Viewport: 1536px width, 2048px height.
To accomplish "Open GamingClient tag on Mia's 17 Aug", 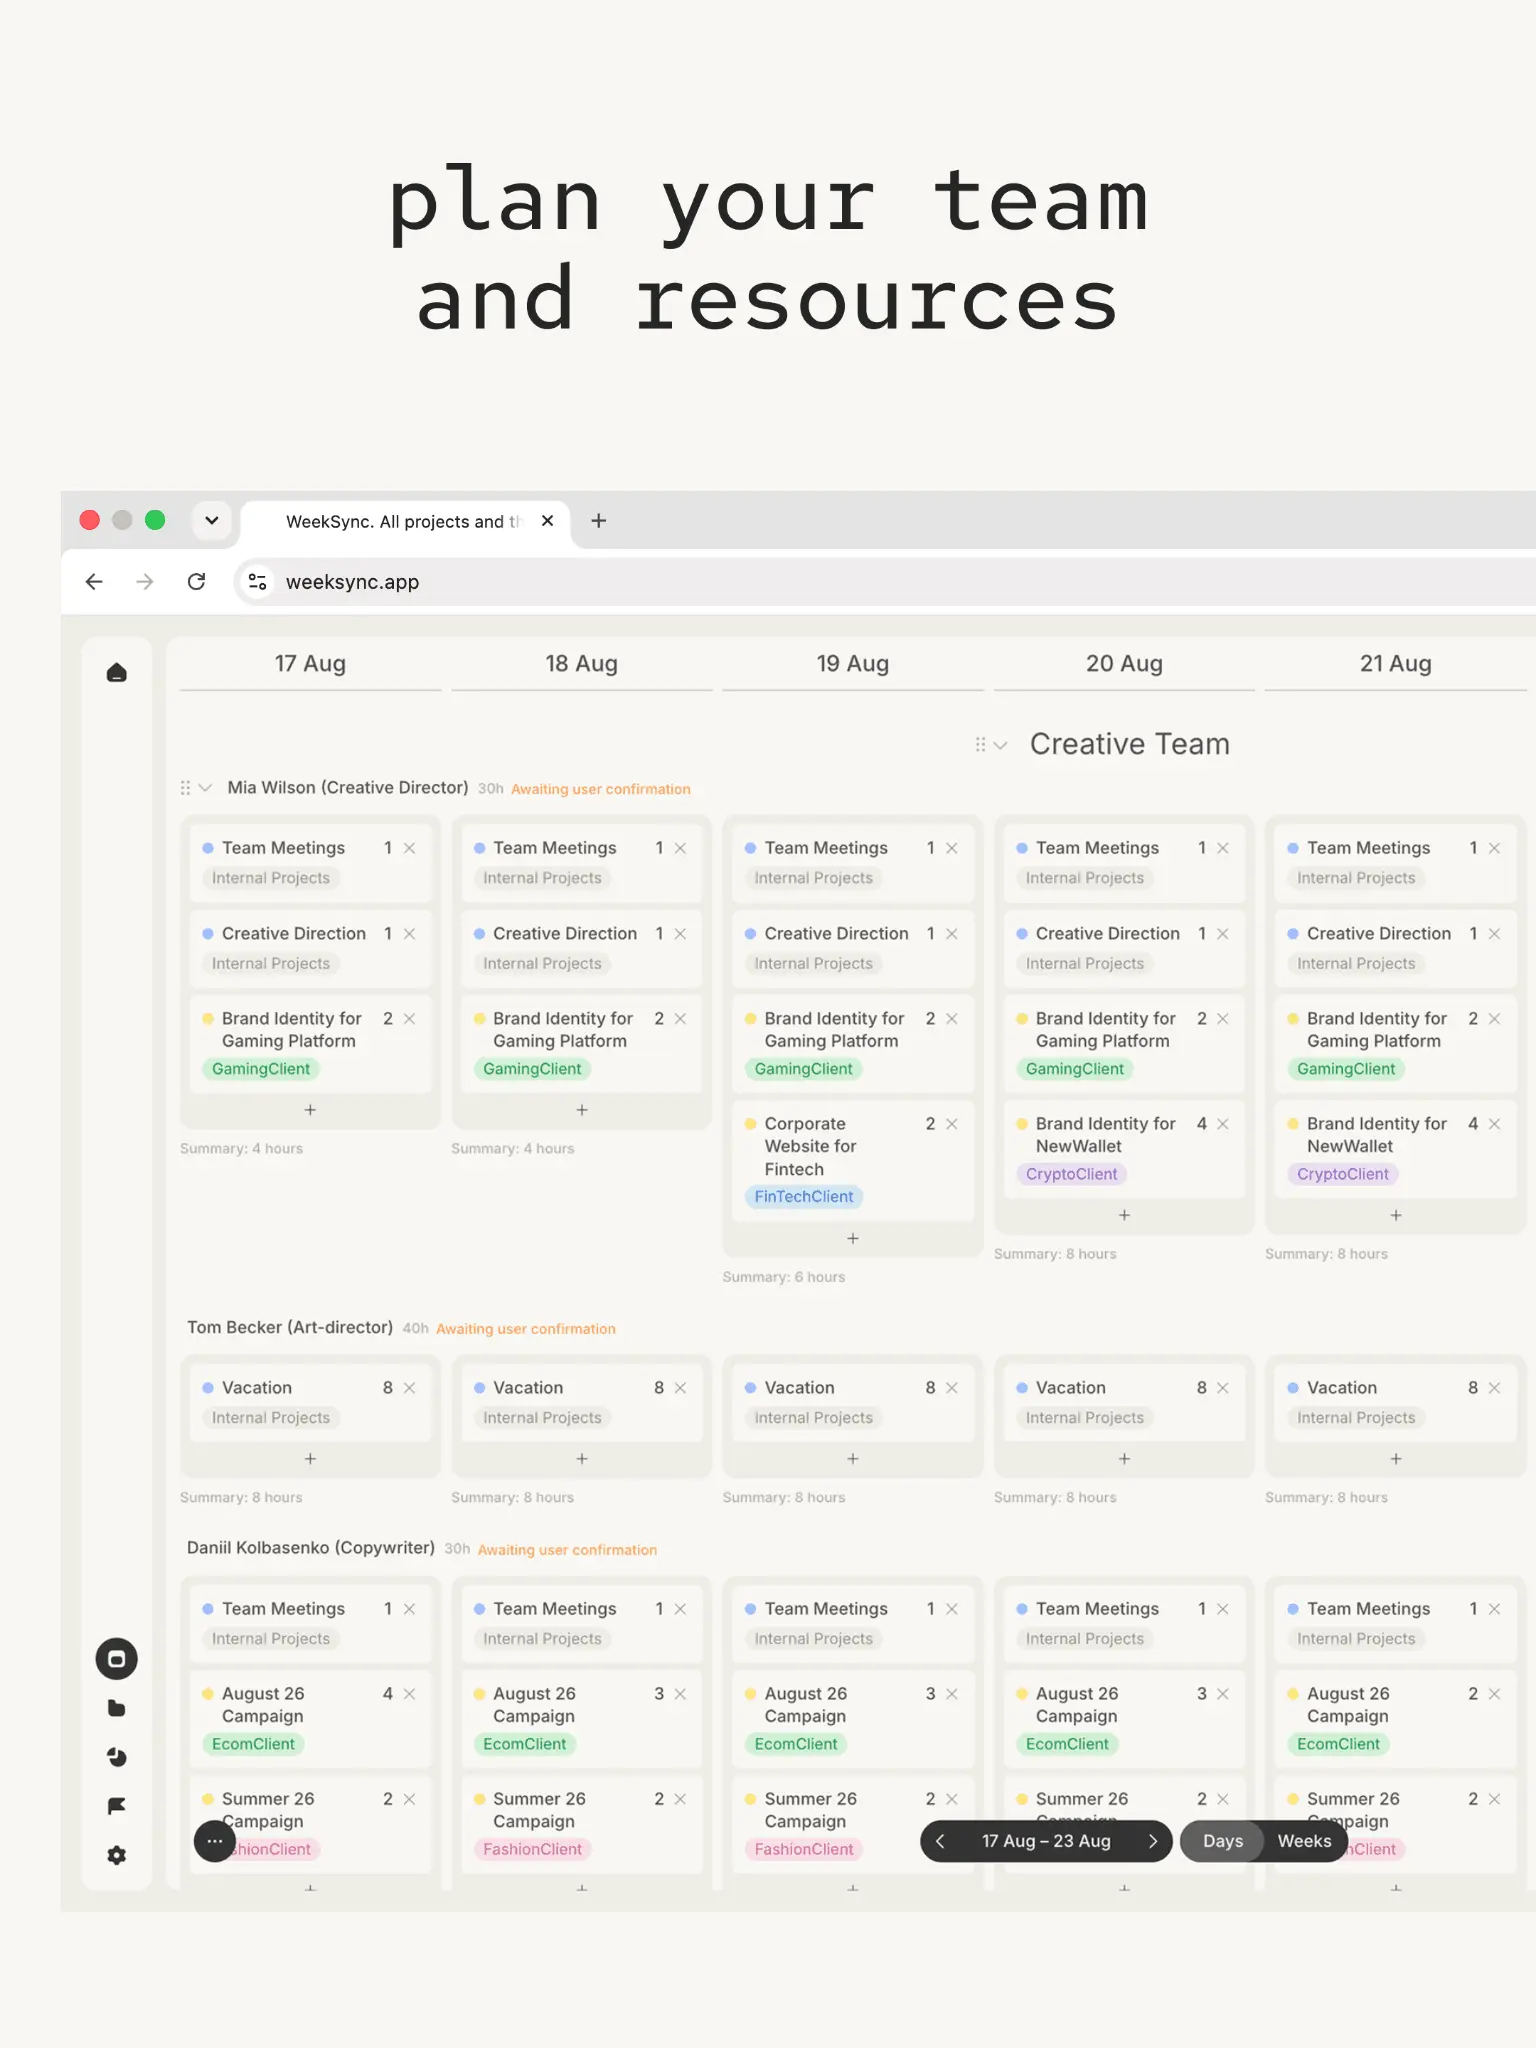I will [261, 1069].
